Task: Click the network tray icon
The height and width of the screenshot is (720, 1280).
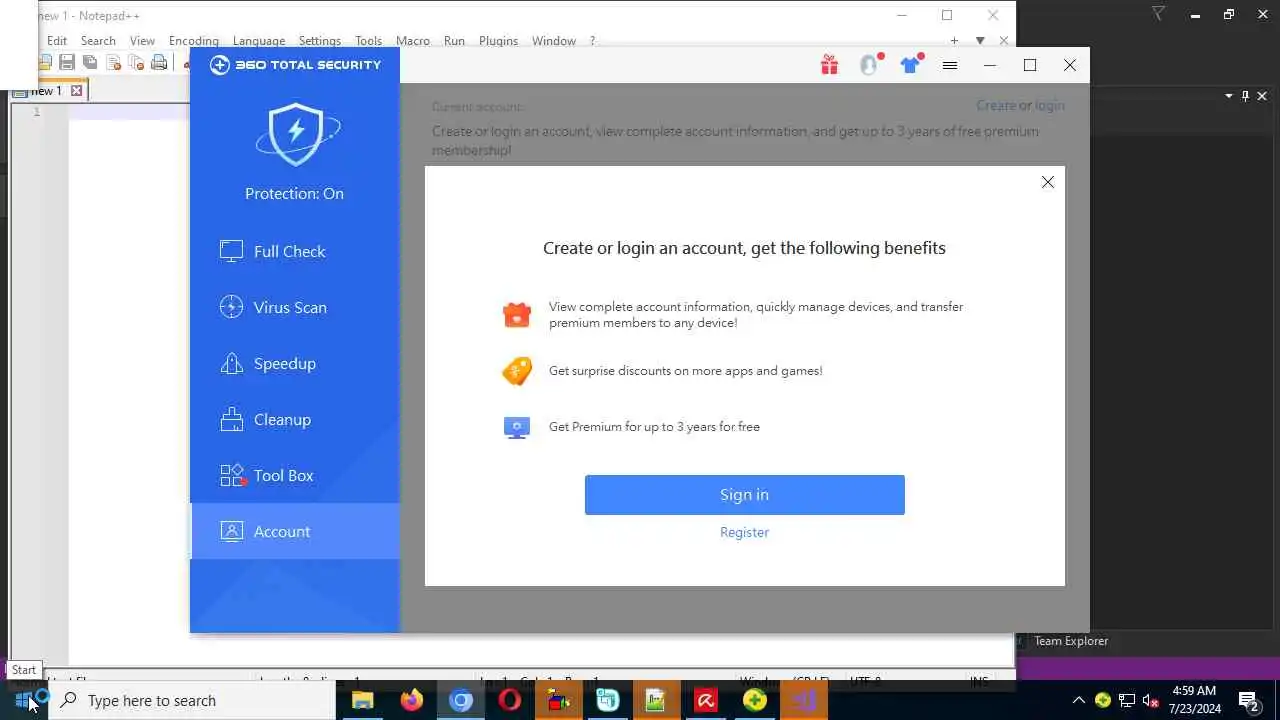Action: coord(1126,700)
